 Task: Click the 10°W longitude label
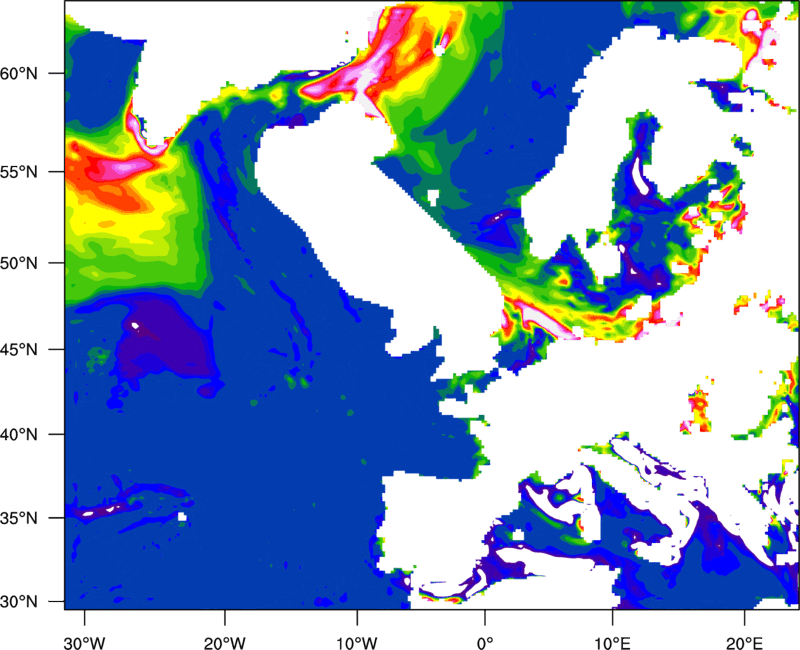pos(357,643)
